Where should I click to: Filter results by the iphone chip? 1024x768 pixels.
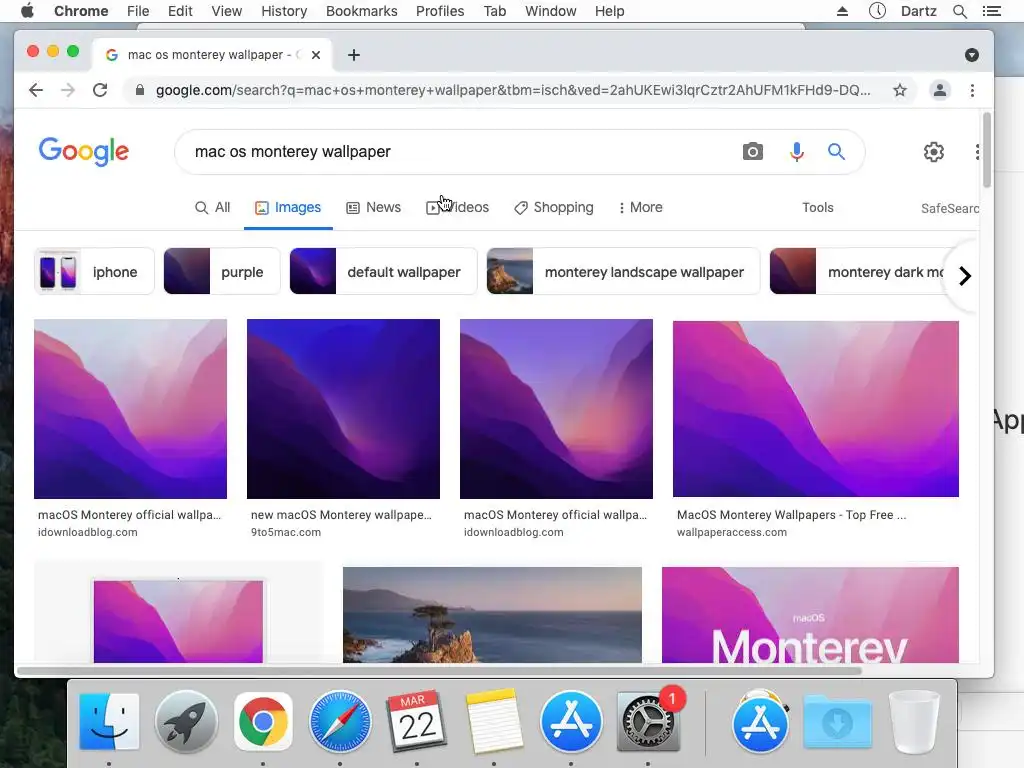[94, 272]
